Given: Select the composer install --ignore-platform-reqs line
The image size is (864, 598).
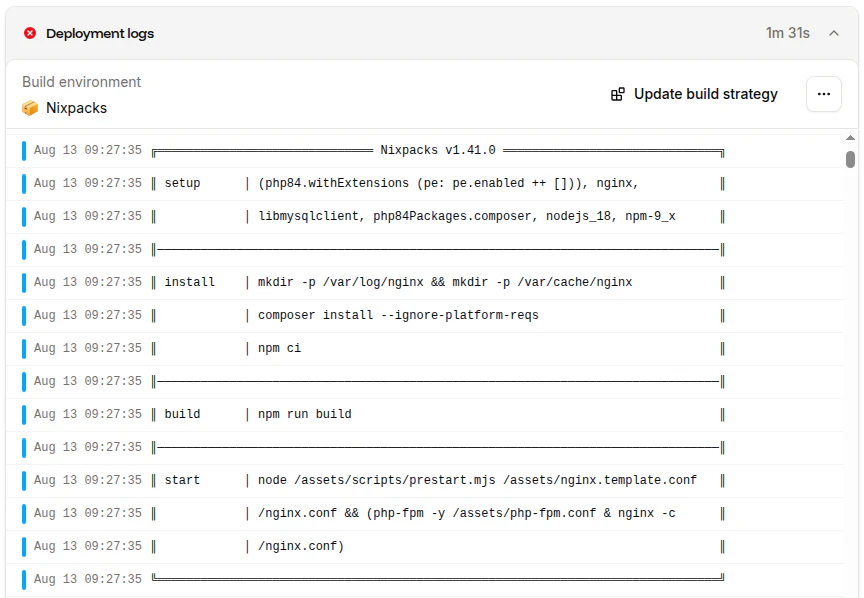Looking at the screenshot, I should 425,315.
